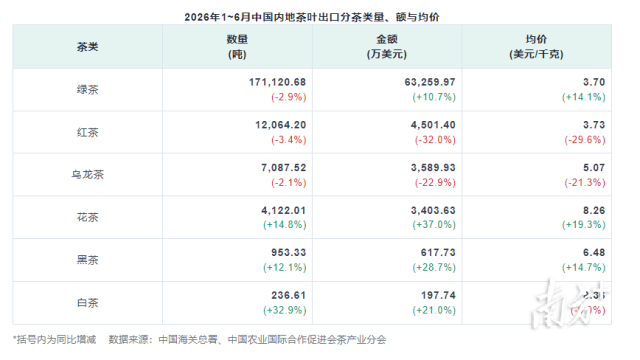Select the change value (+14.8%)
The image size is (640, 360).
[x=284, y=225]
